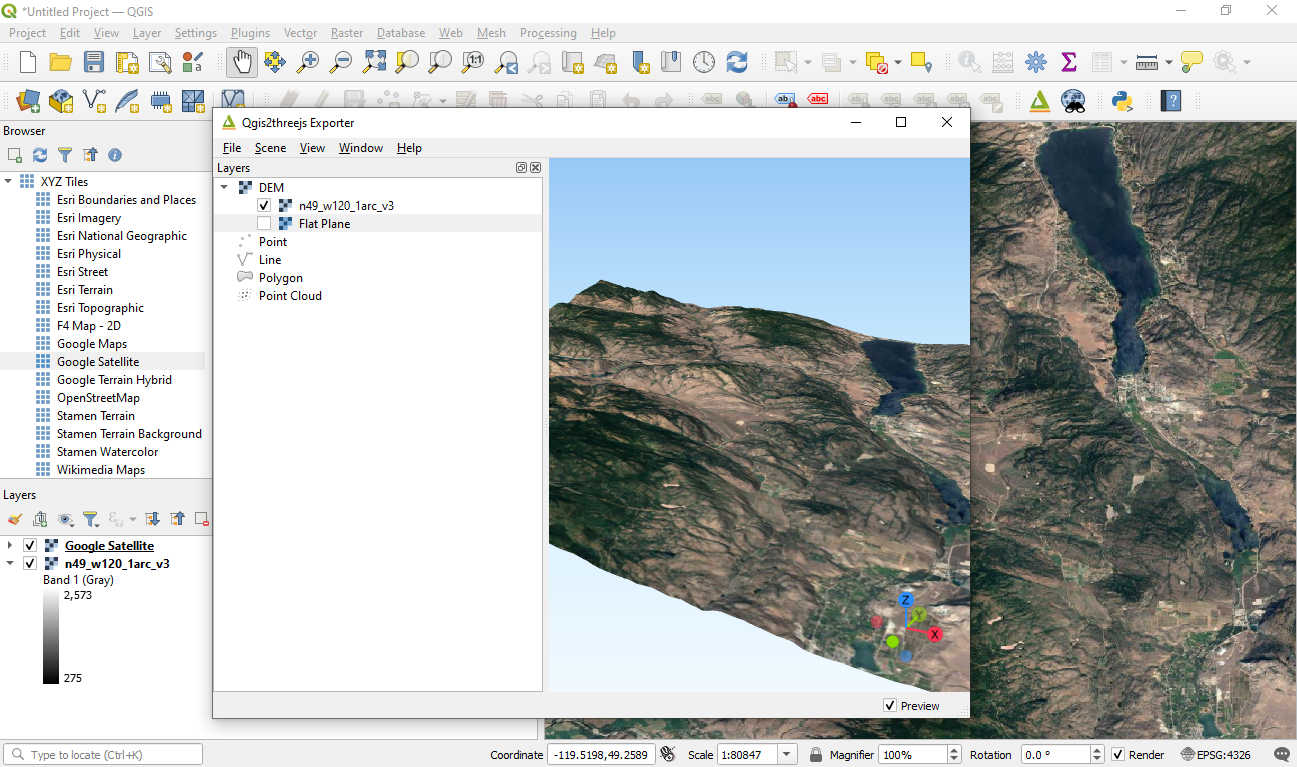The width and height of the screenshot is (1297, 767).
Task: Enable the Flat Plane layer checkbox
Action: 264,224
